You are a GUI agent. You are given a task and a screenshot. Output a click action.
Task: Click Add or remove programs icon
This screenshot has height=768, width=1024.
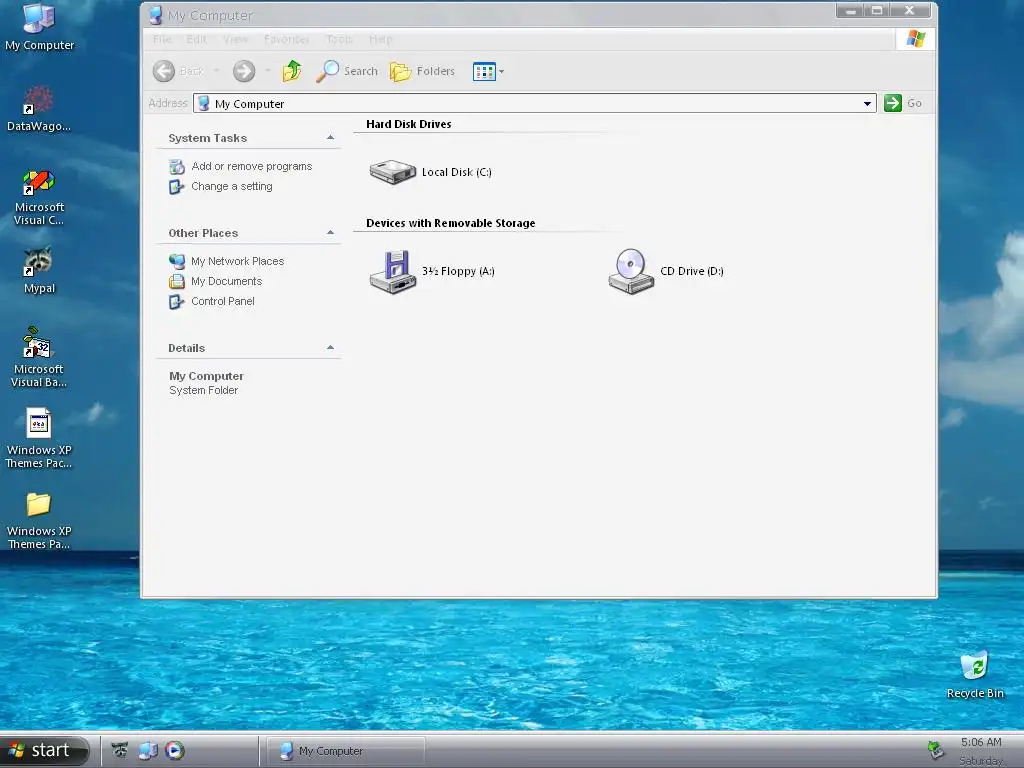tap(176, 167)
